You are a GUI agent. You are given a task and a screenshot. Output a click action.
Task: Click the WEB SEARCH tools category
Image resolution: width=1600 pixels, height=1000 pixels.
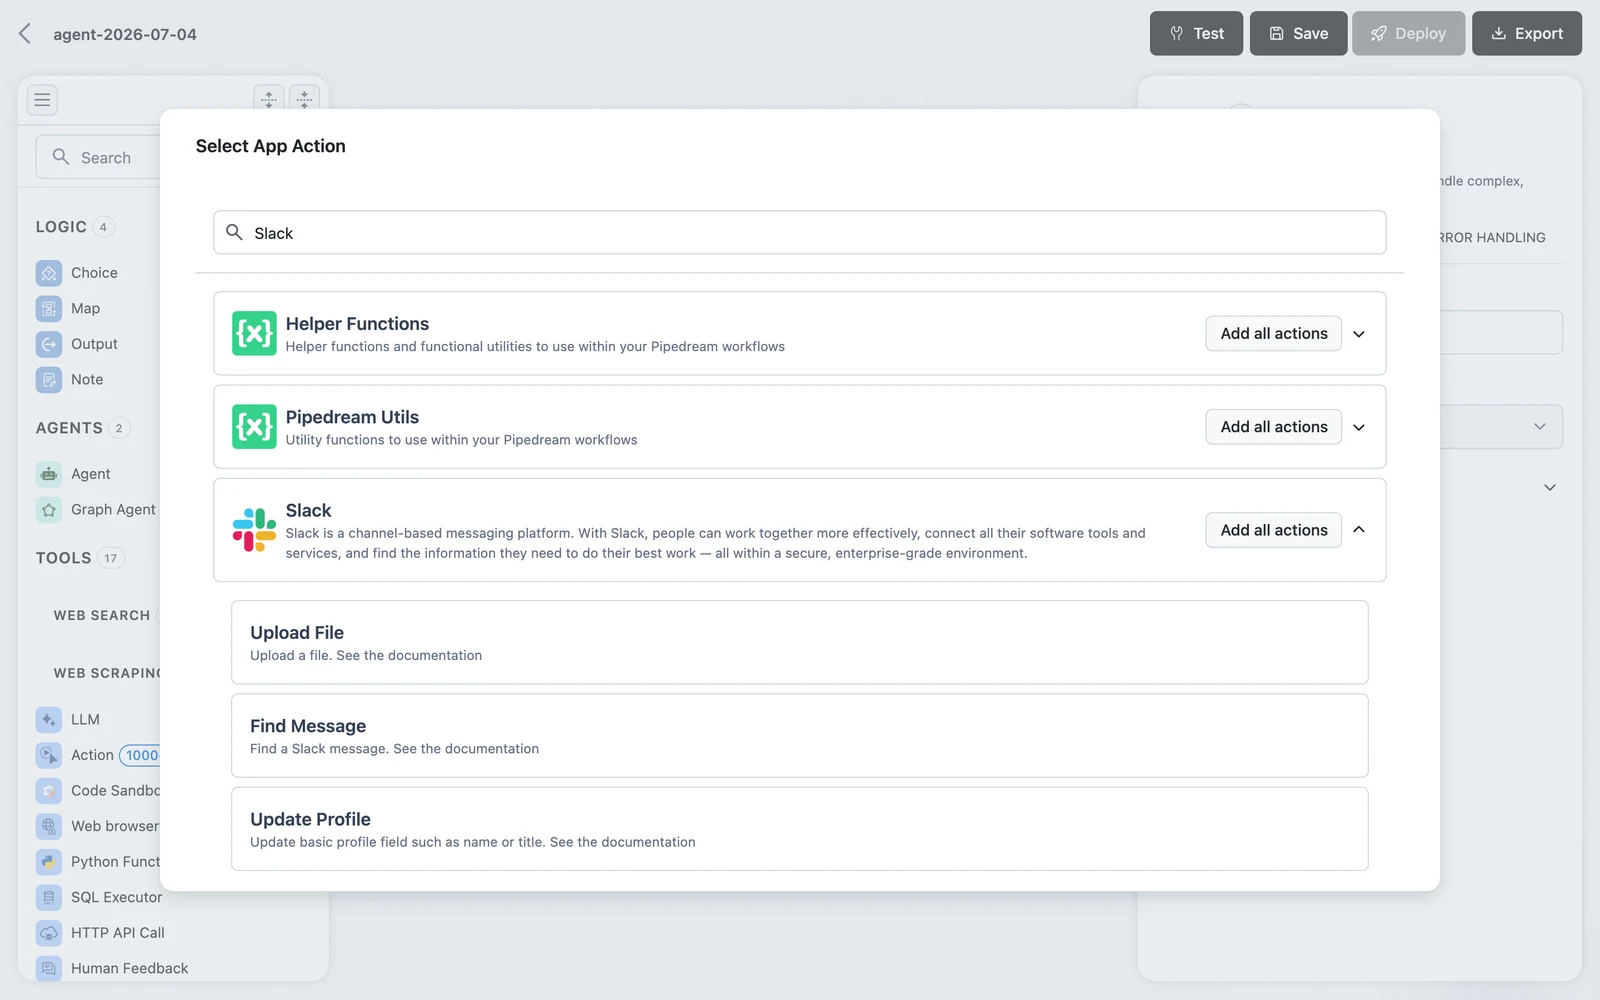[102, 616]
